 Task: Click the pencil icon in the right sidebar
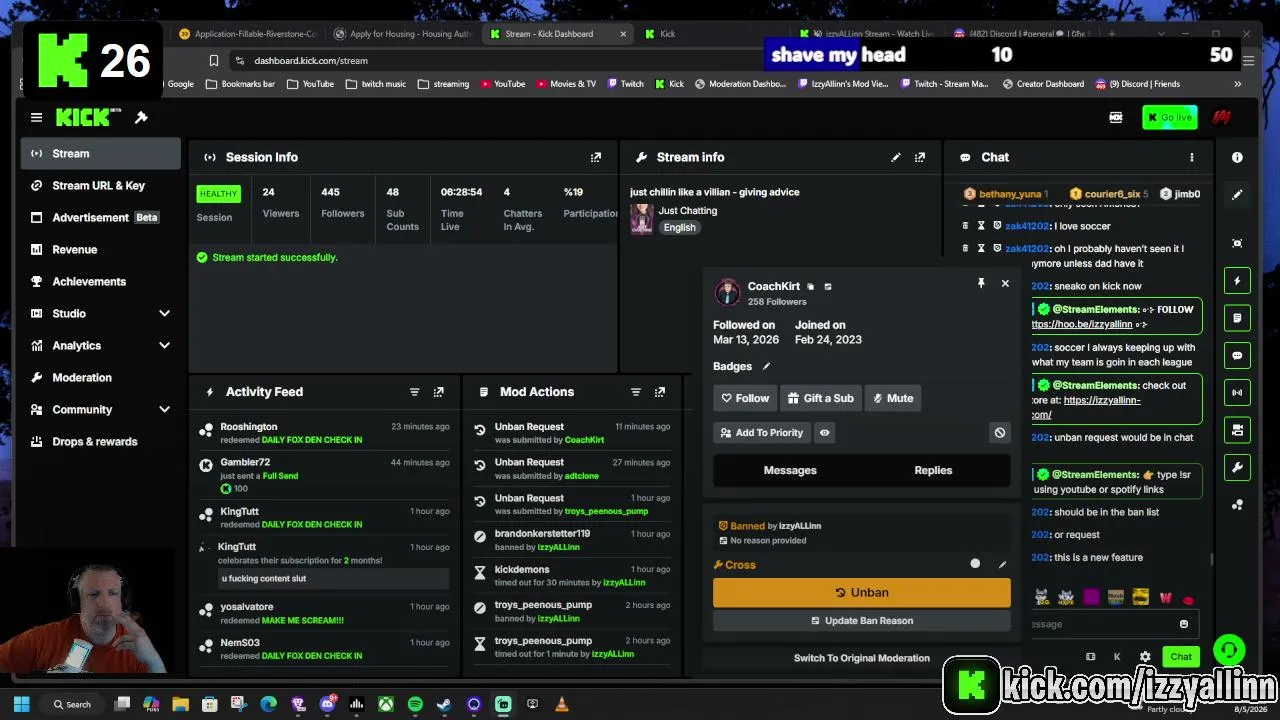[x=1237, y=195]
